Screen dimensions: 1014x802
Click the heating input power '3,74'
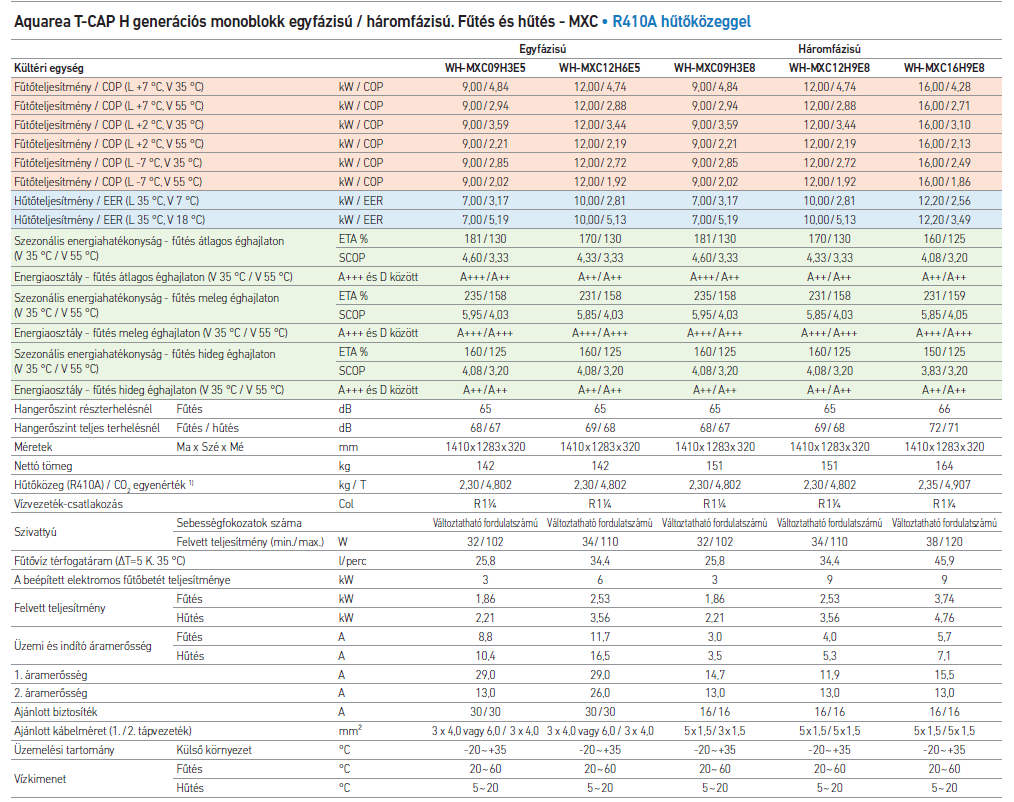tap(944, 599)
